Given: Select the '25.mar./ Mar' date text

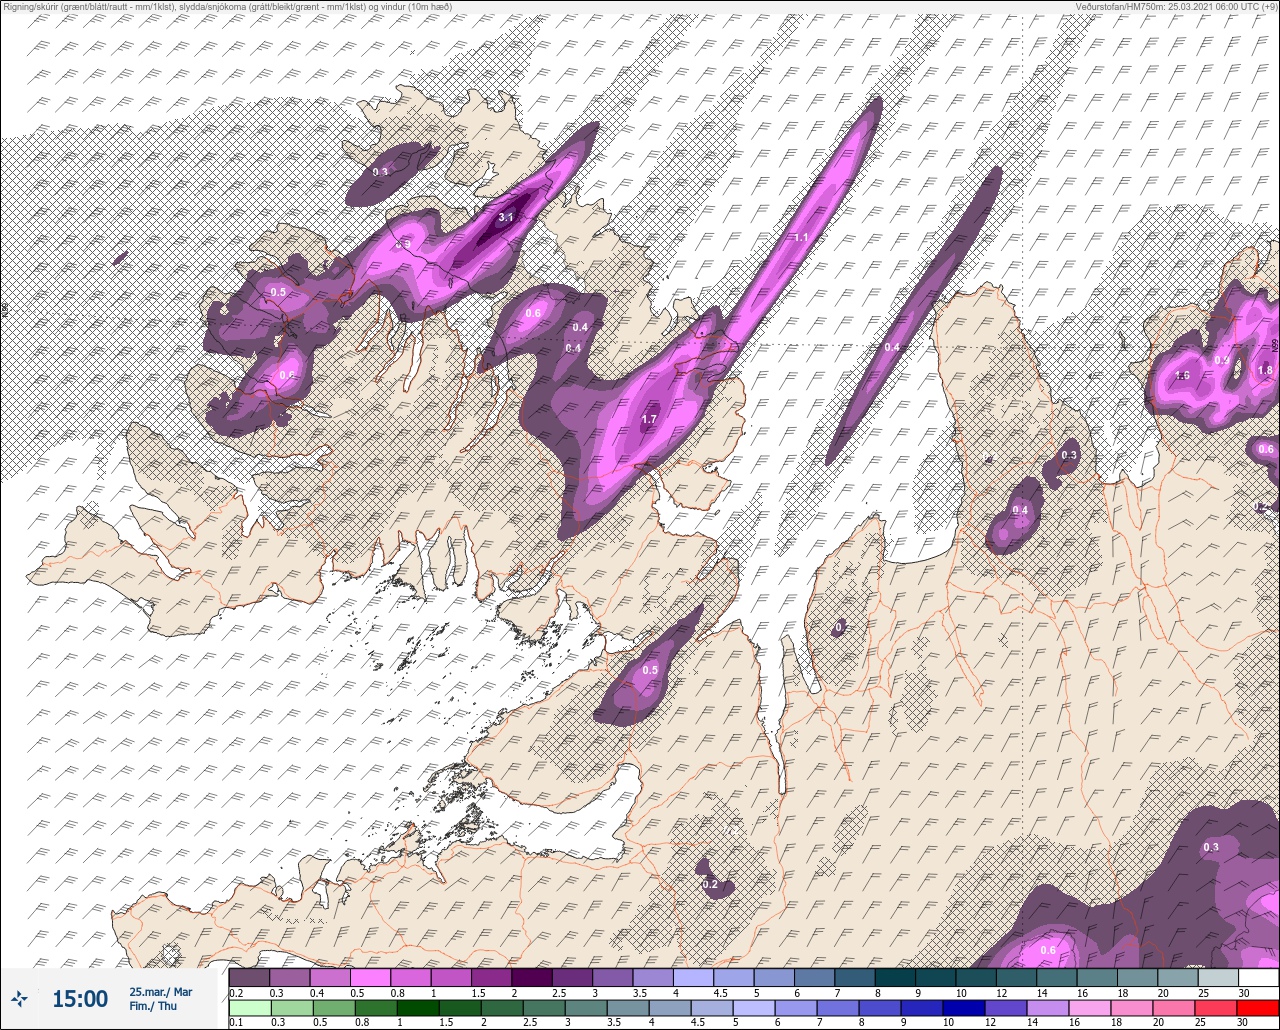Looking at the screenshot, I should click(x=160, y=992).
